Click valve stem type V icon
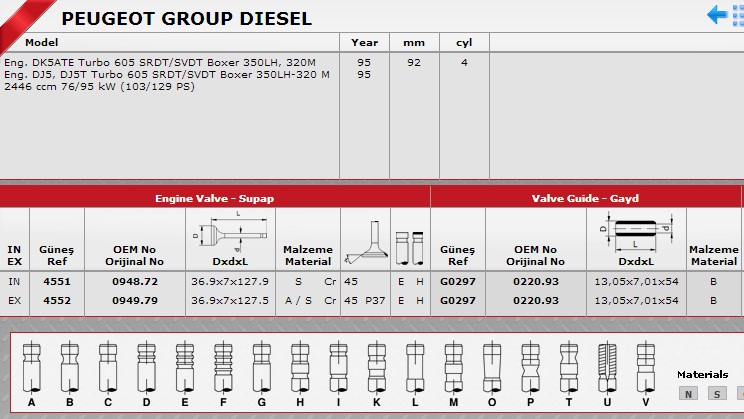 point(645,367)
